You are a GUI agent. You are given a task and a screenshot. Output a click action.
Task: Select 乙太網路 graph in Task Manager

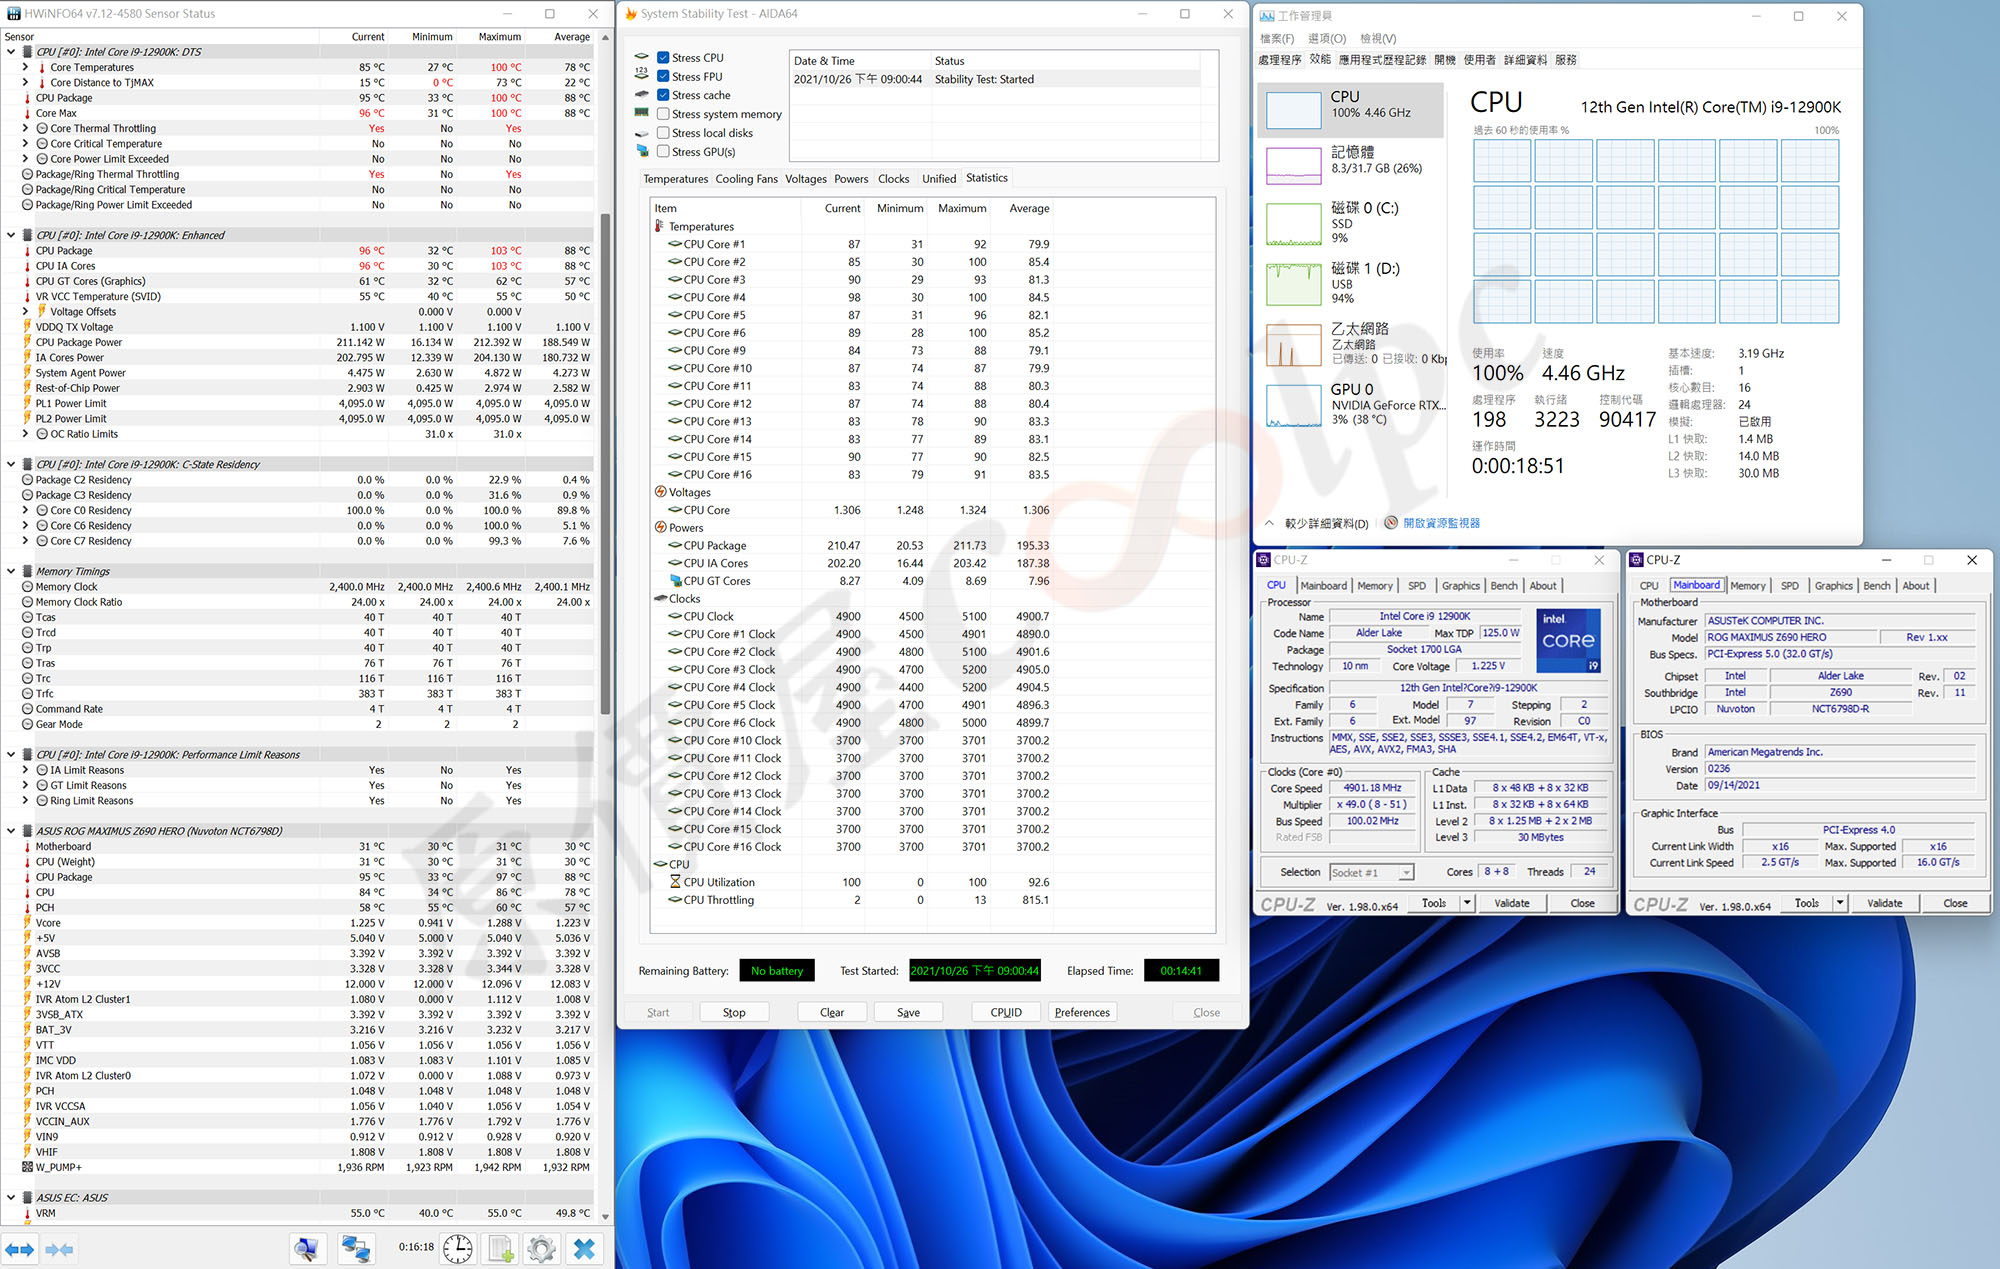click(x=1293, y=346)
